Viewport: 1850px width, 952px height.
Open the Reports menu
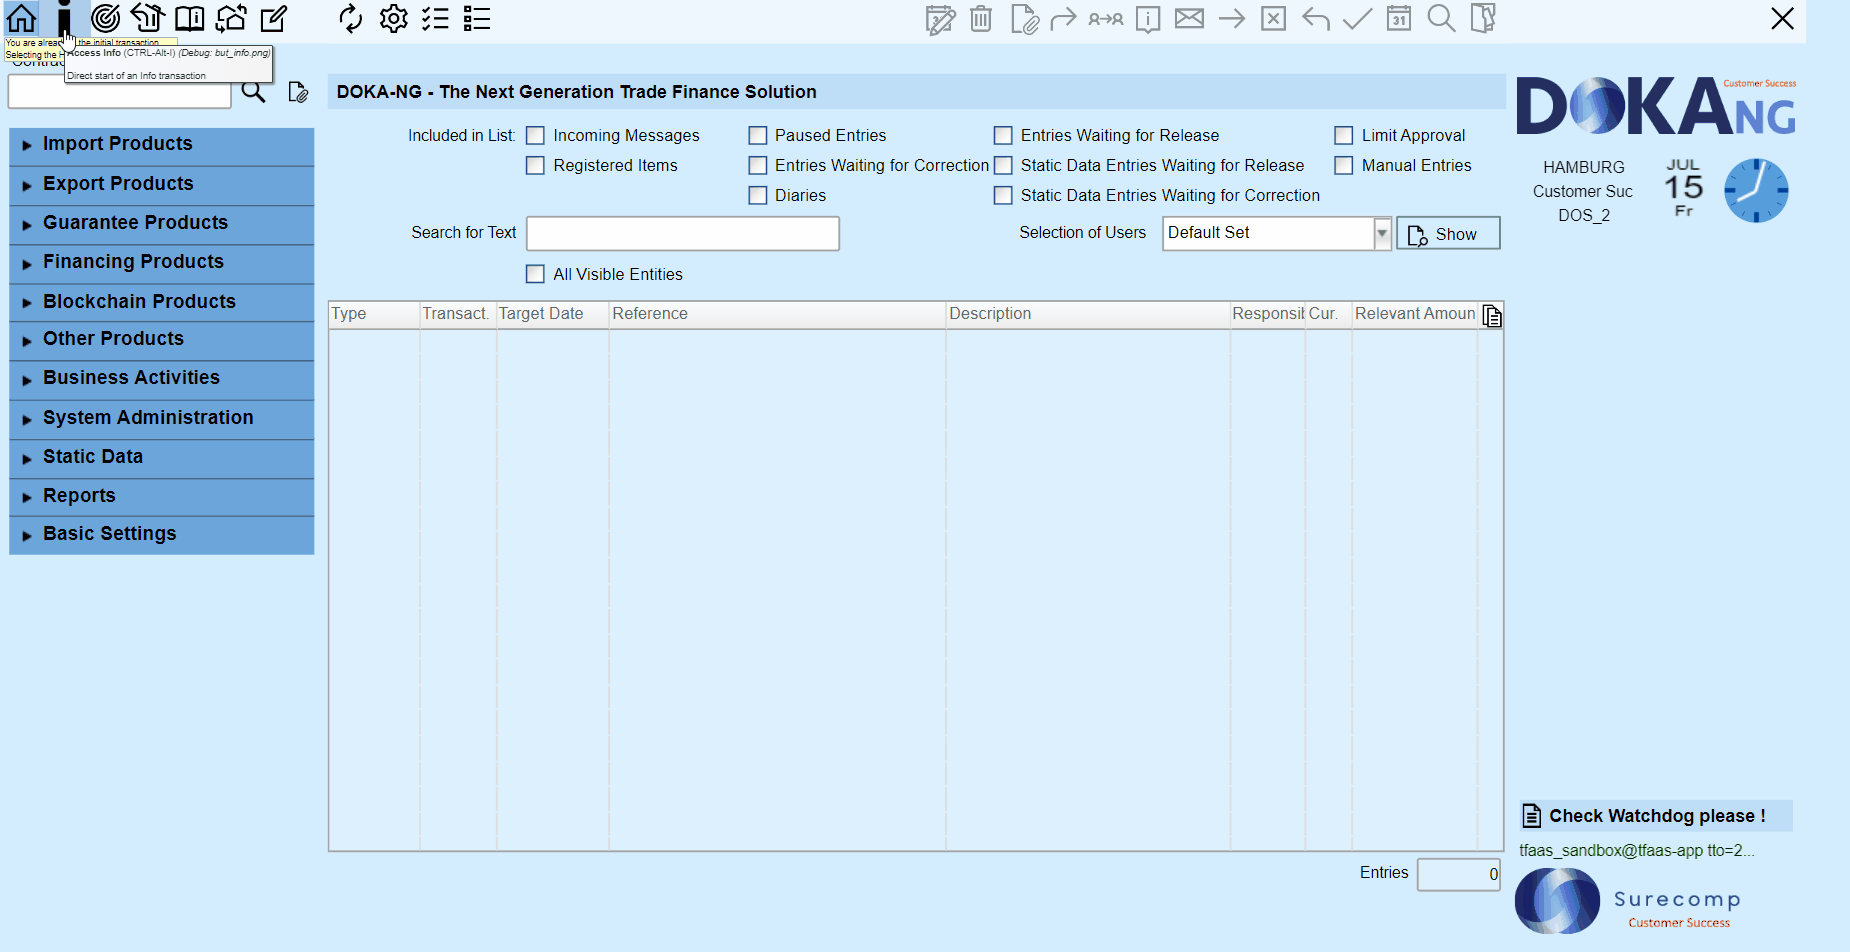tap(79, 495)
